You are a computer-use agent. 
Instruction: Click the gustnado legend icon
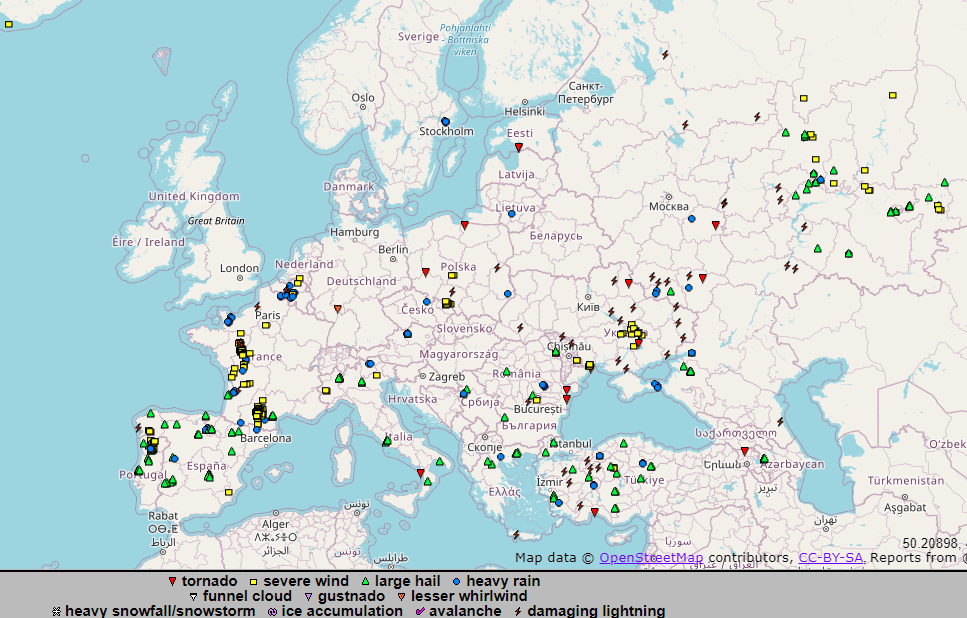coord(308,596)
